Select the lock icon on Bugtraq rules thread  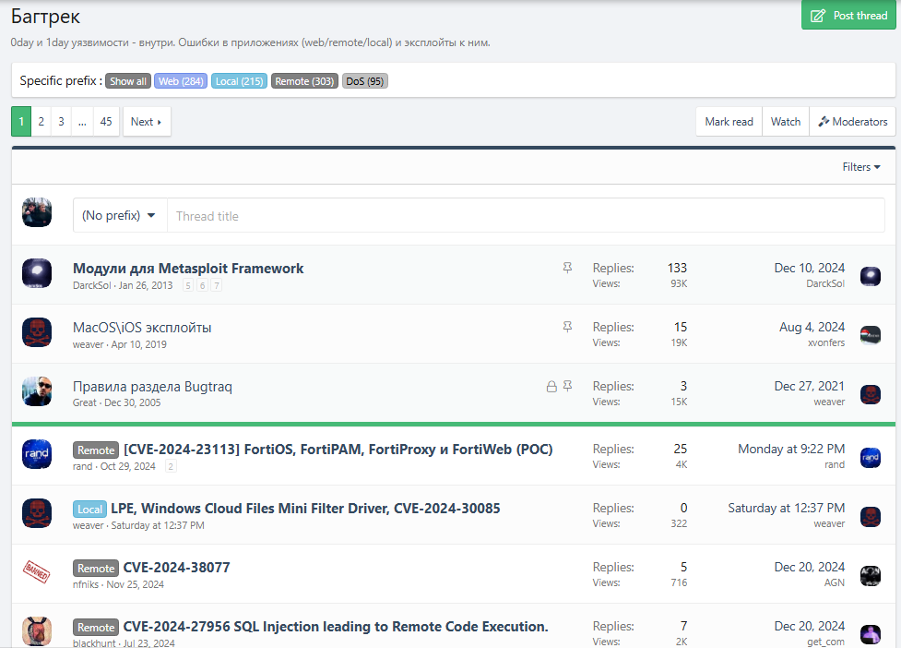pyautogui.click(x=551, y=386)
